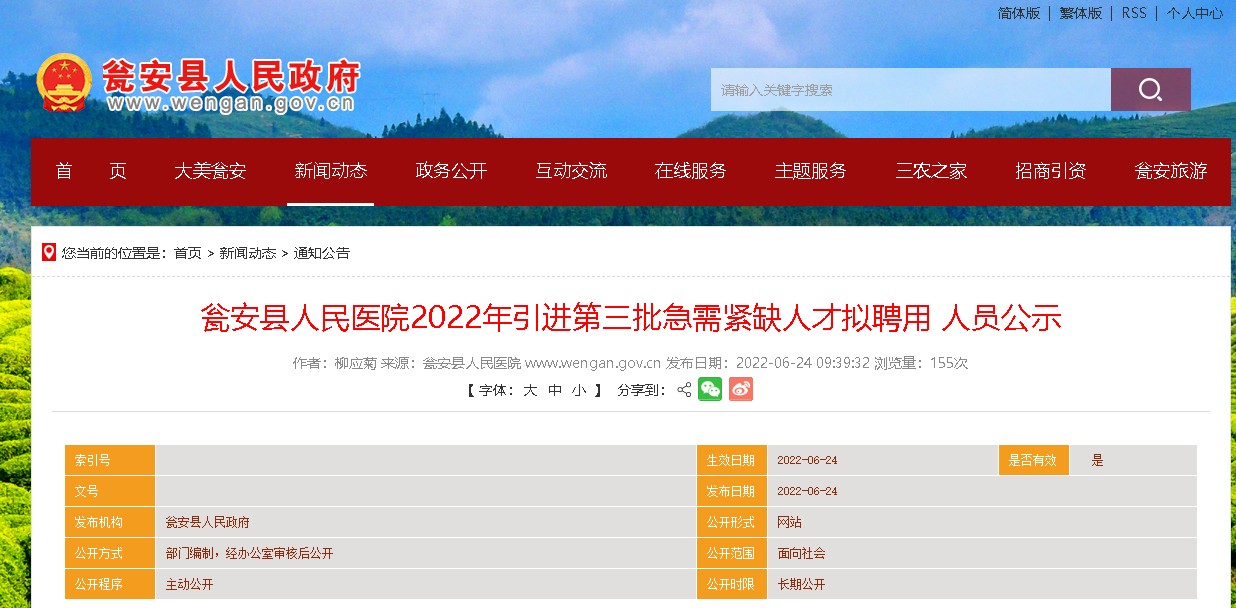Open 在线服务 navigation item
This screenshot has width=1236, height=608.
click(x=691, y=171)
